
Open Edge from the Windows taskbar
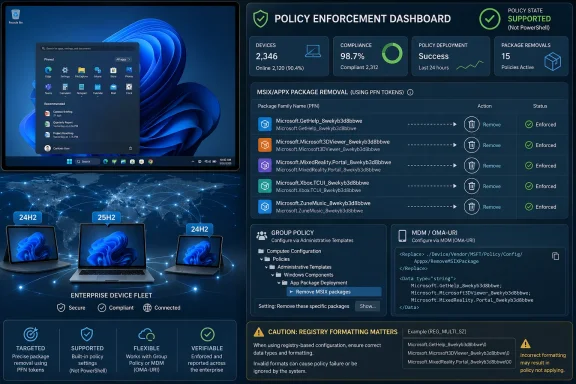105,162
